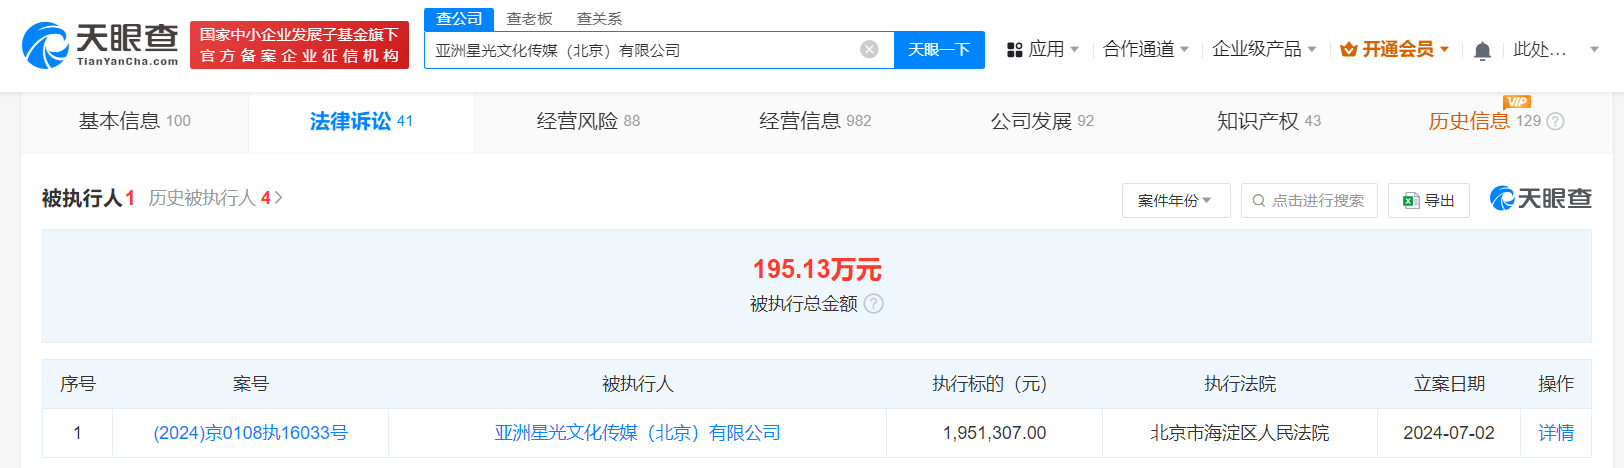Select the 查老板 search tab
The width and height of the screenshot is (1624, 468).
tap(529, 19)
